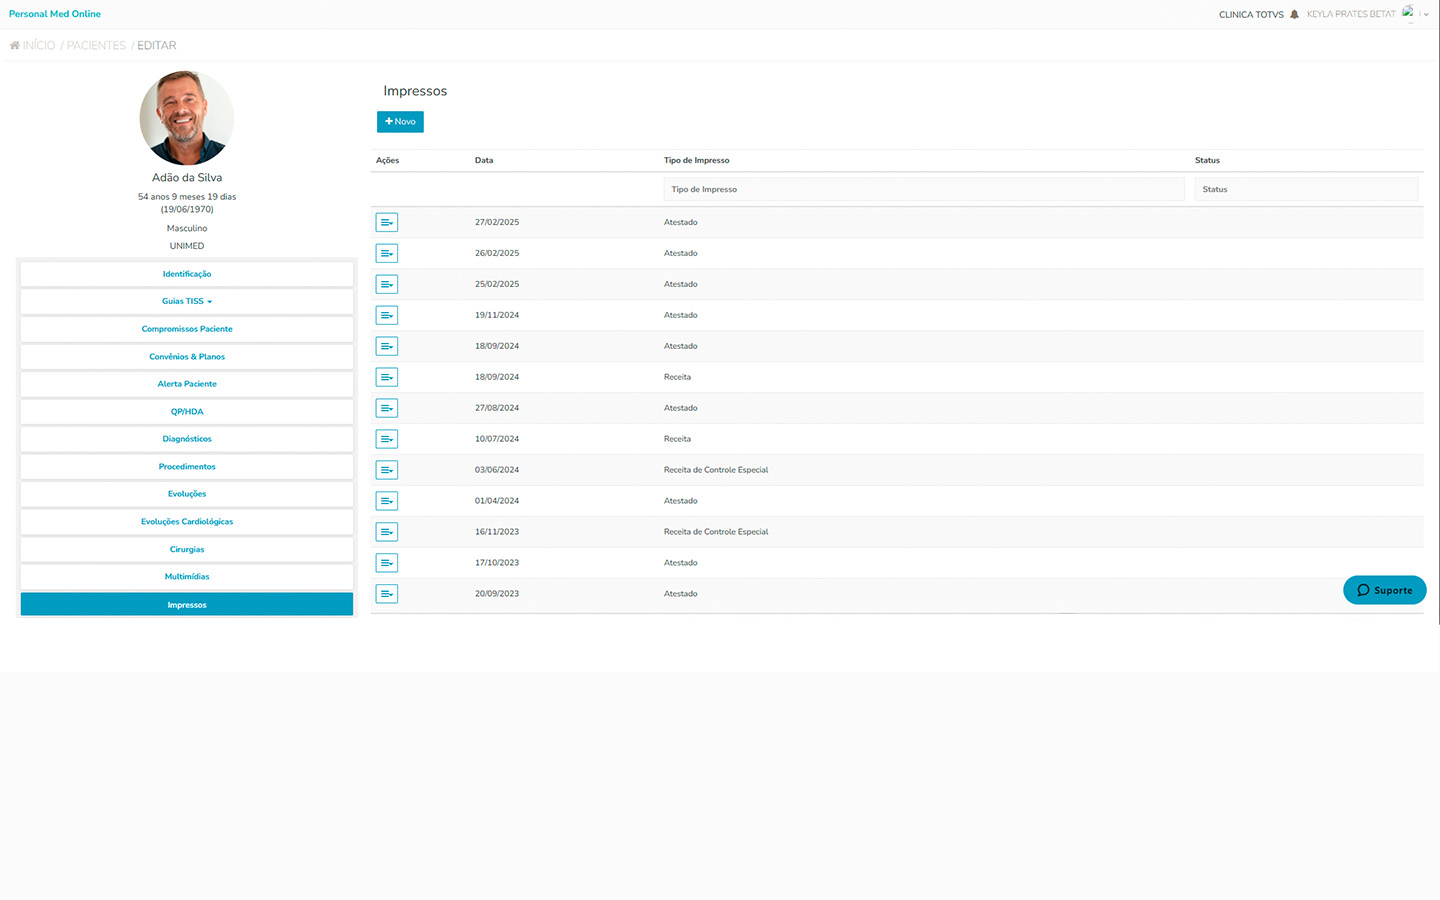Open the Identificação section
Screen dimensions: 1440x900
(187, 274)
